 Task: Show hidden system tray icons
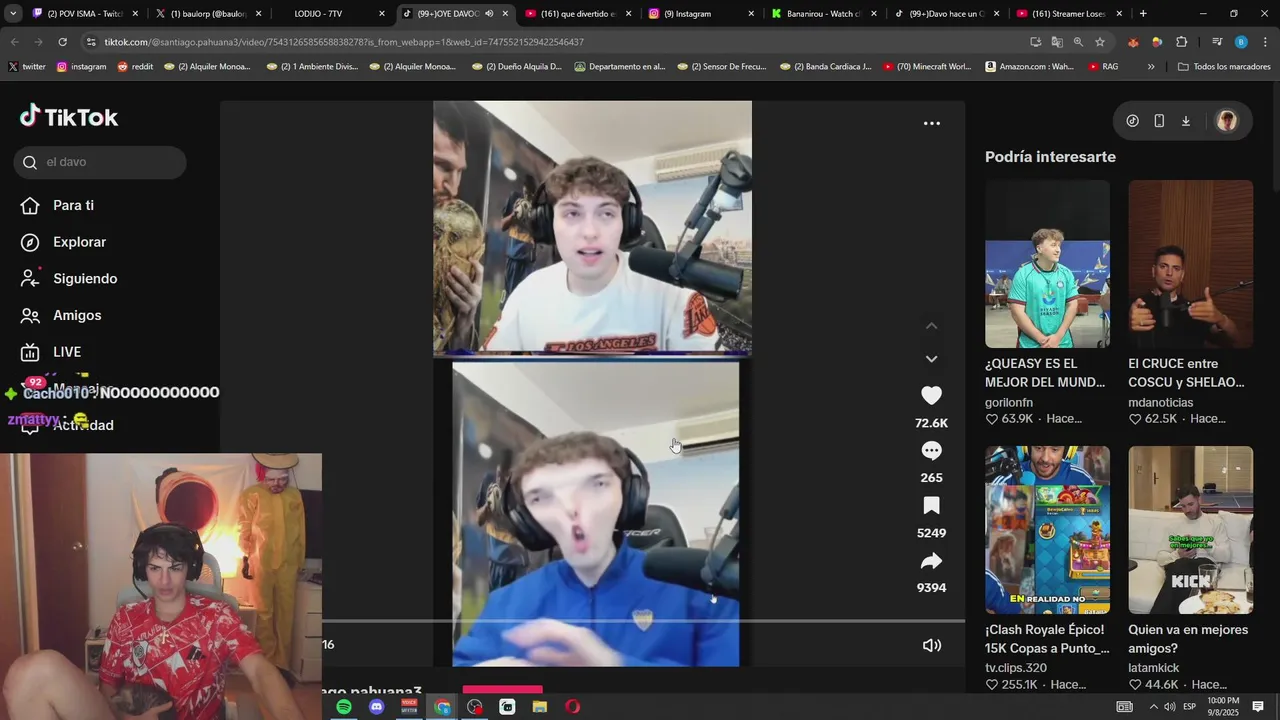coord(1153,707)
